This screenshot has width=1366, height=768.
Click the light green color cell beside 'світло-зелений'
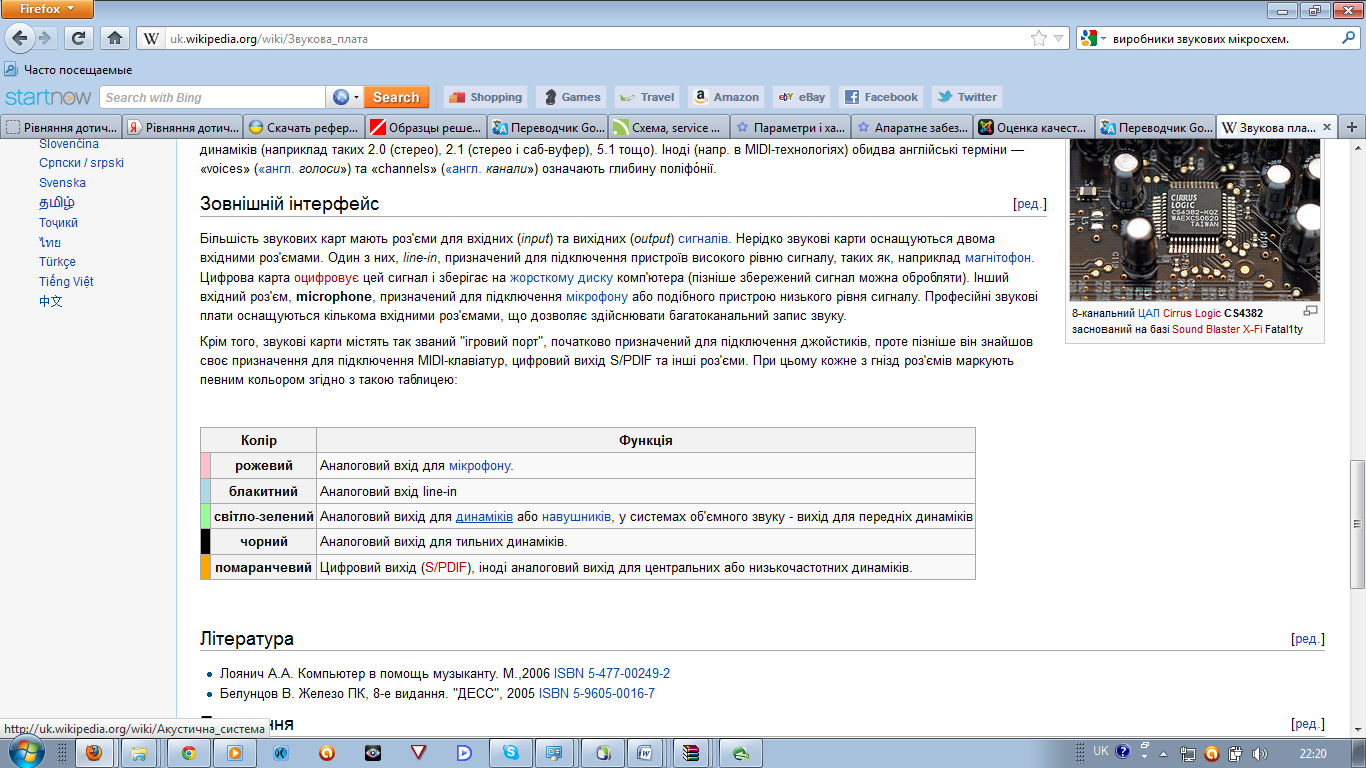tap(205, 516)
